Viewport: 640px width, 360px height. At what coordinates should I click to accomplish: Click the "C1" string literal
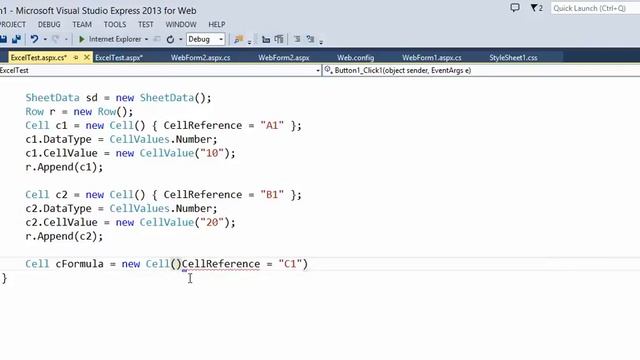(290, 264)
